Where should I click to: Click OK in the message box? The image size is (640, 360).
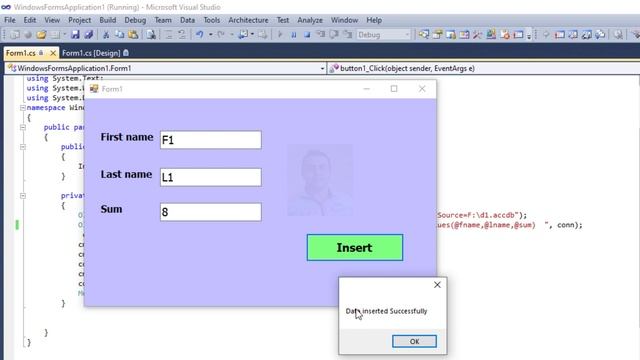(414, 341)
